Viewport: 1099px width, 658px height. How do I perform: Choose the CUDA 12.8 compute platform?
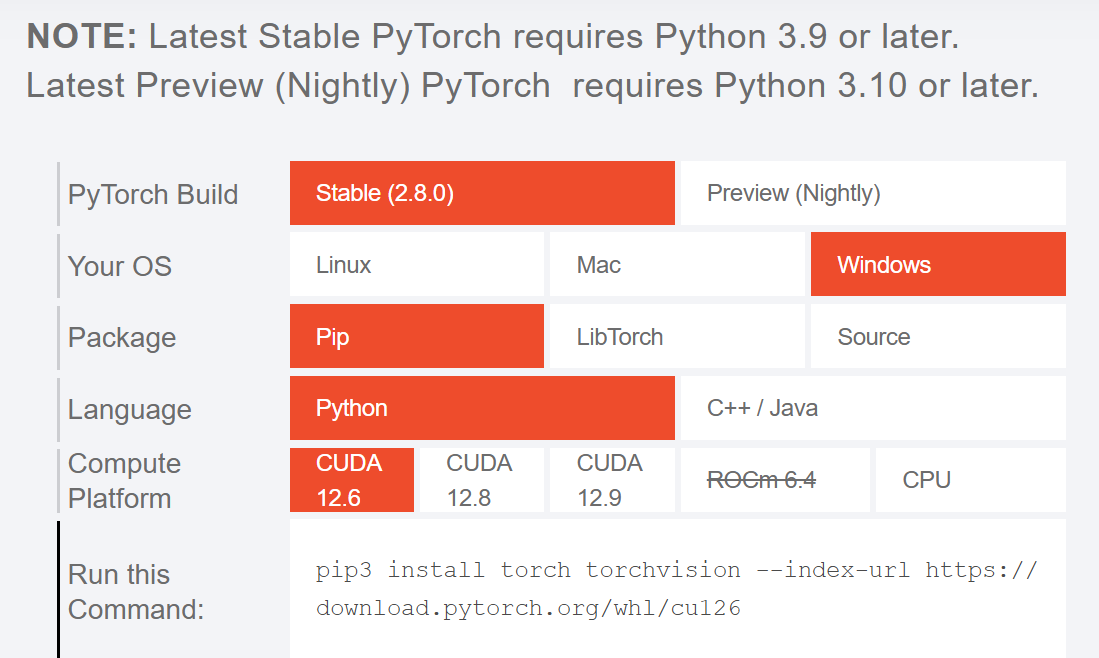480,480
